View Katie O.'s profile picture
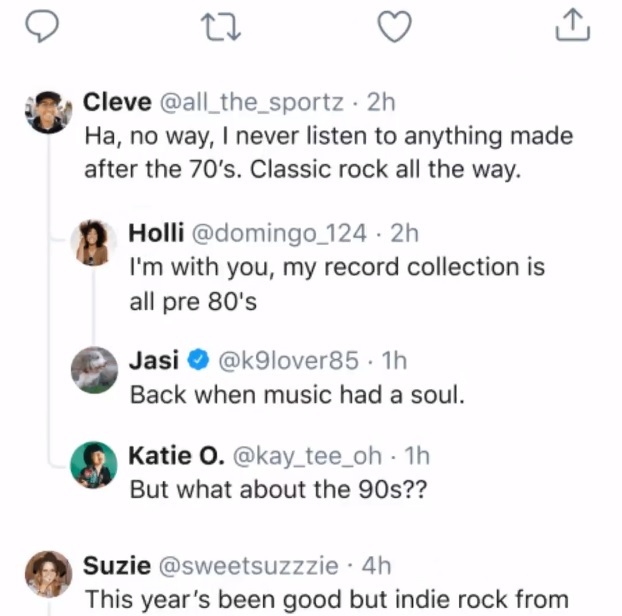Image resolution: width=622 pixels, height=616 pixels. pos(94,463)
